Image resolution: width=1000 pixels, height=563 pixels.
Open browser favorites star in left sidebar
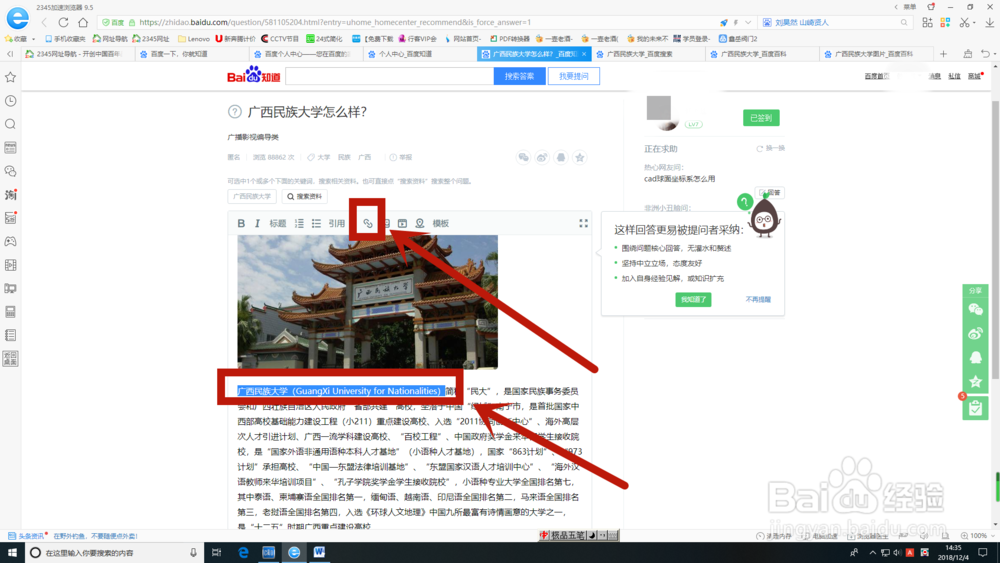click(10, 77)
